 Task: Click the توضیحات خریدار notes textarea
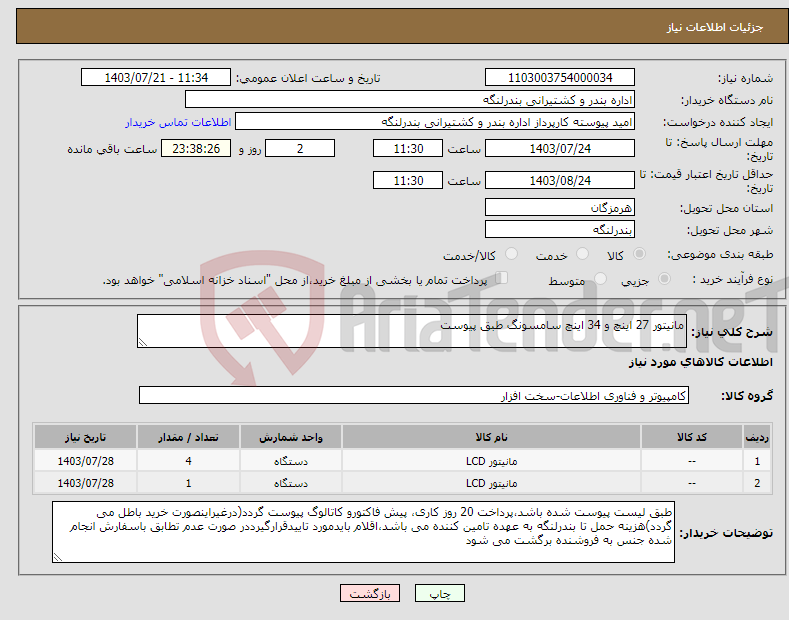[x=363, y=532]
